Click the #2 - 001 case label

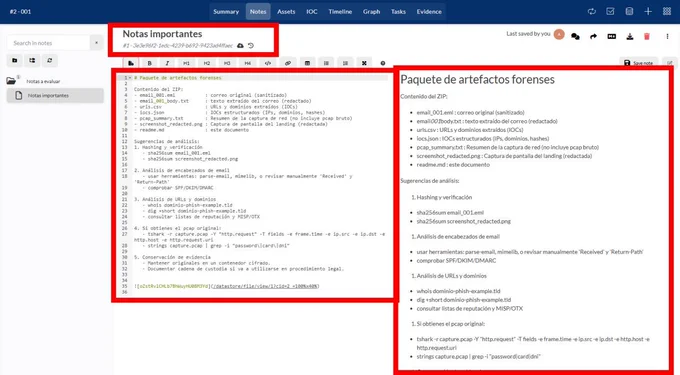coord(20,12)
